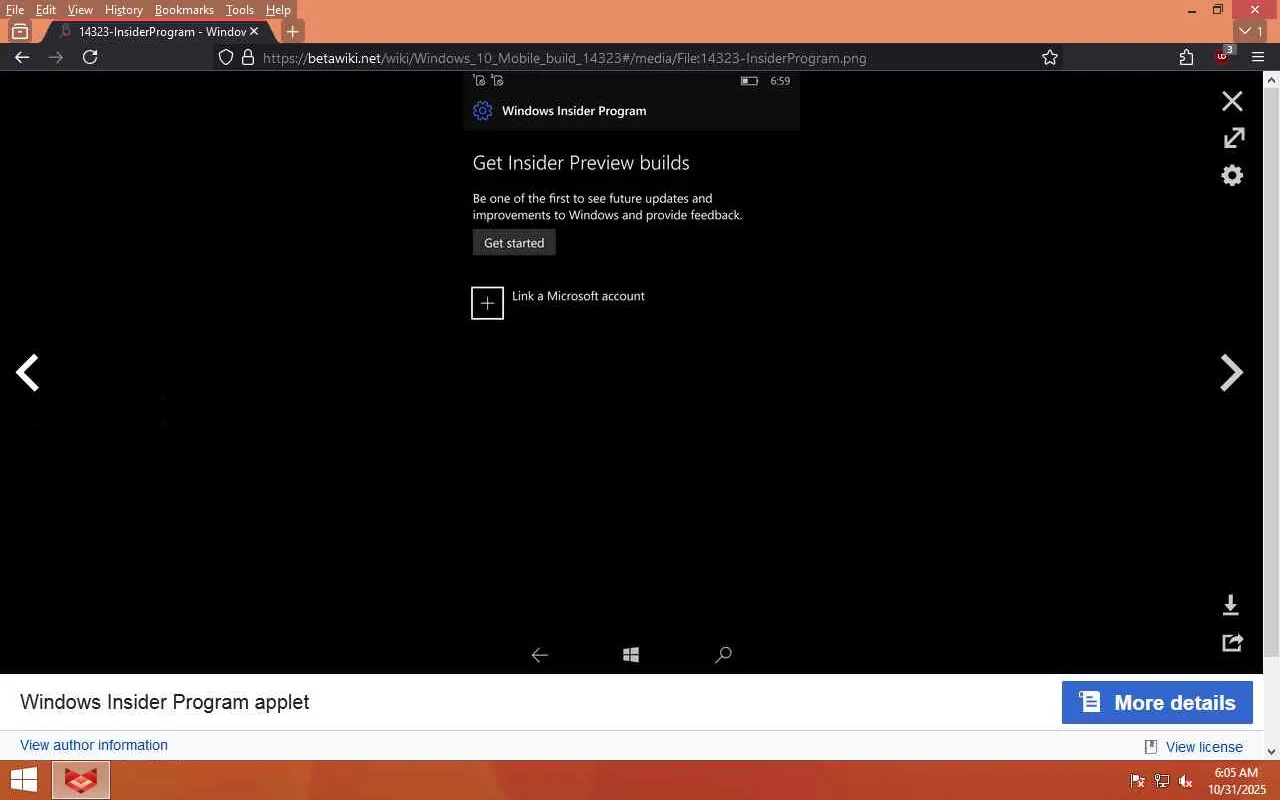The width and height of the screenshot is (1280, 800).
Task: Open the Edit menu
Action: (x=46, y=10)
